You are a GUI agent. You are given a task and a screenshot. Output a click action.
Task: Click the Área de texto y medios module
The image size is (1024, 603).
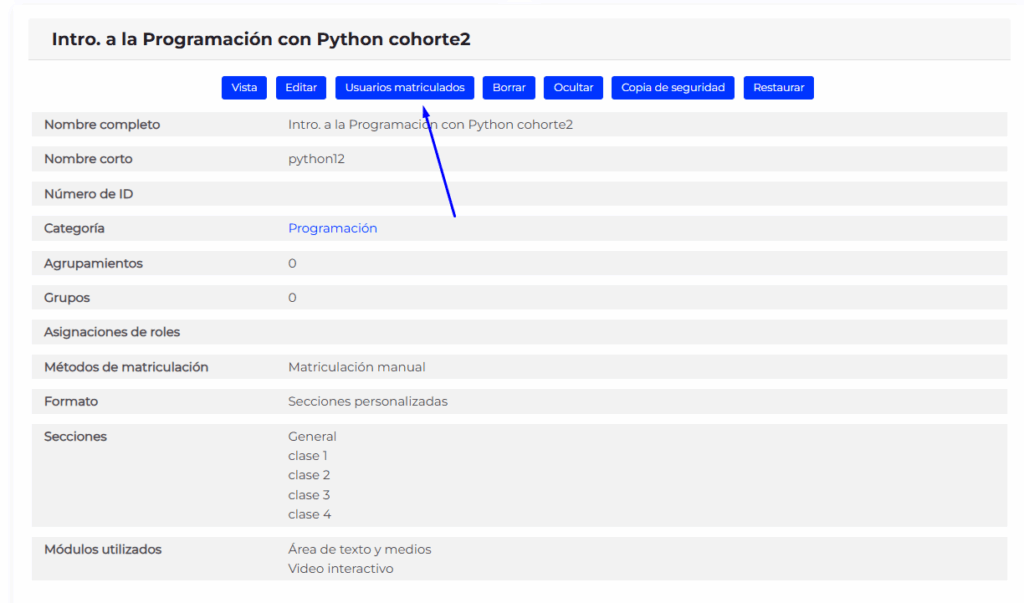click(359, 549)
